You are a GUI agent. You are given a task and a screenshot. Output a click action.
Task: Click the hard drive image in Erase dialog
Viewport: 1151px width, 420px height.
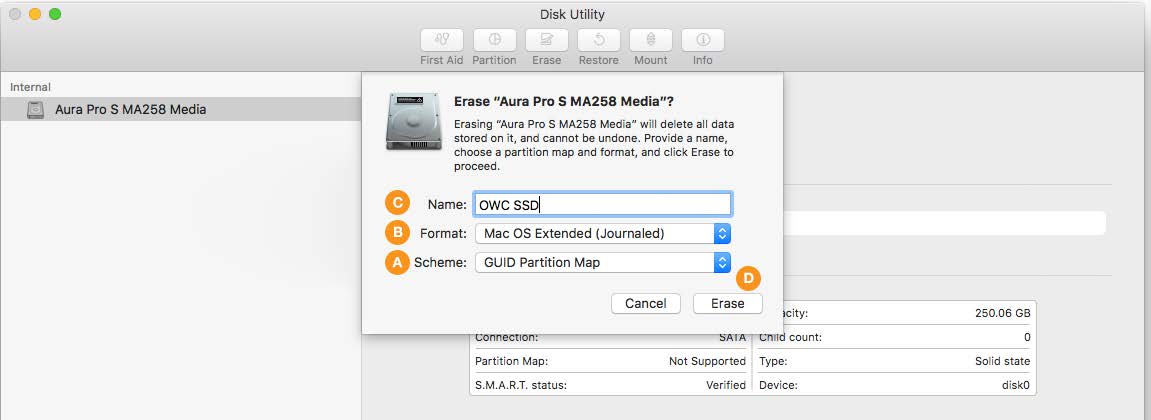click(x=412, y=121)
